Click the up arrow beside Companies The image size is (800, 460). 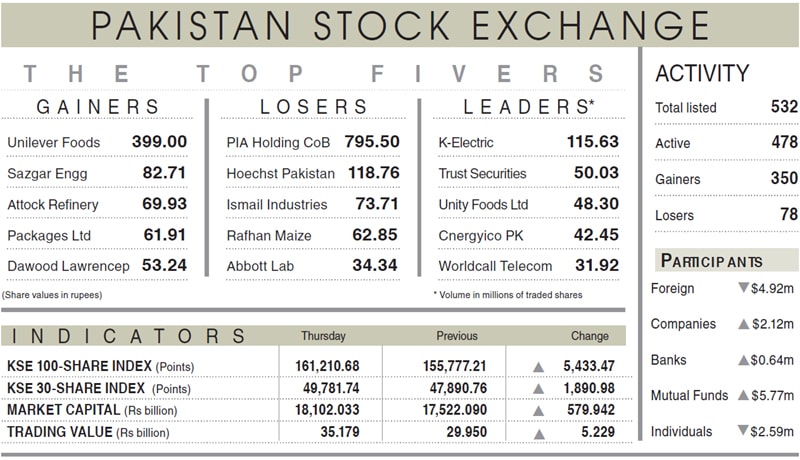pos(743,324)
